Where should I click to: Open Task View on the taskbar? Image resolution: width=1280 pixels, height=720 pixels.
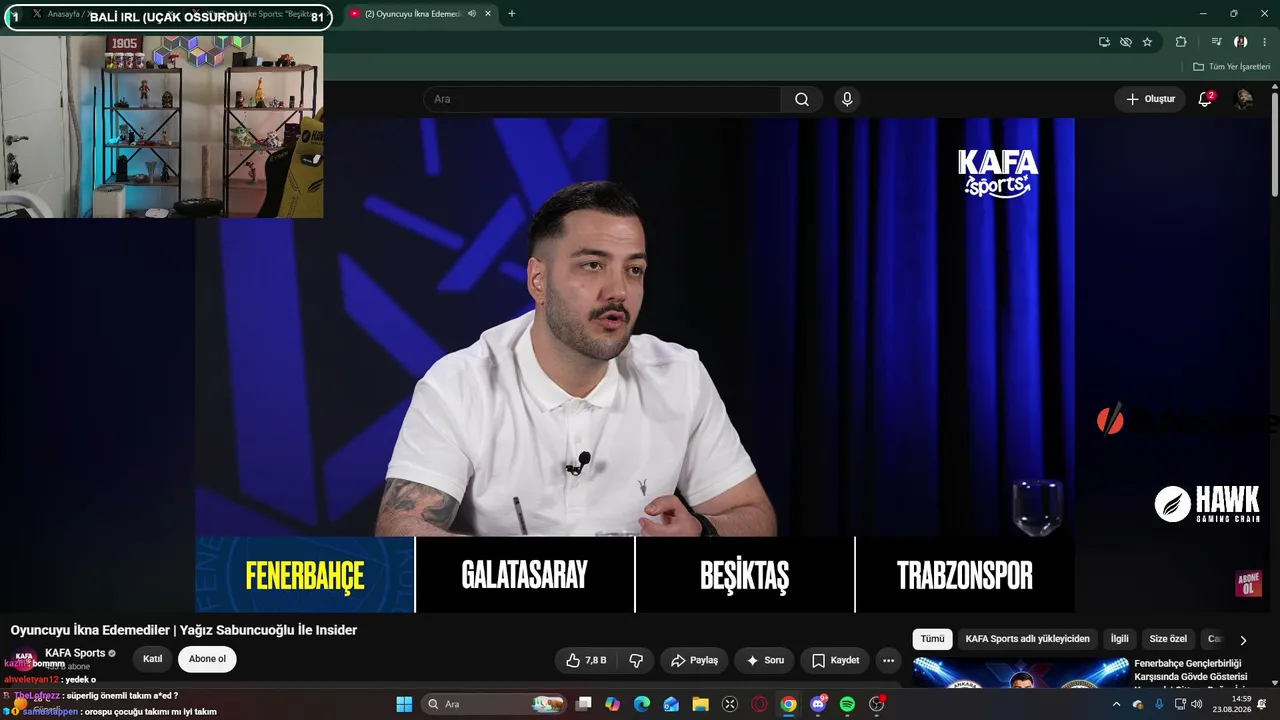point(584,704)
